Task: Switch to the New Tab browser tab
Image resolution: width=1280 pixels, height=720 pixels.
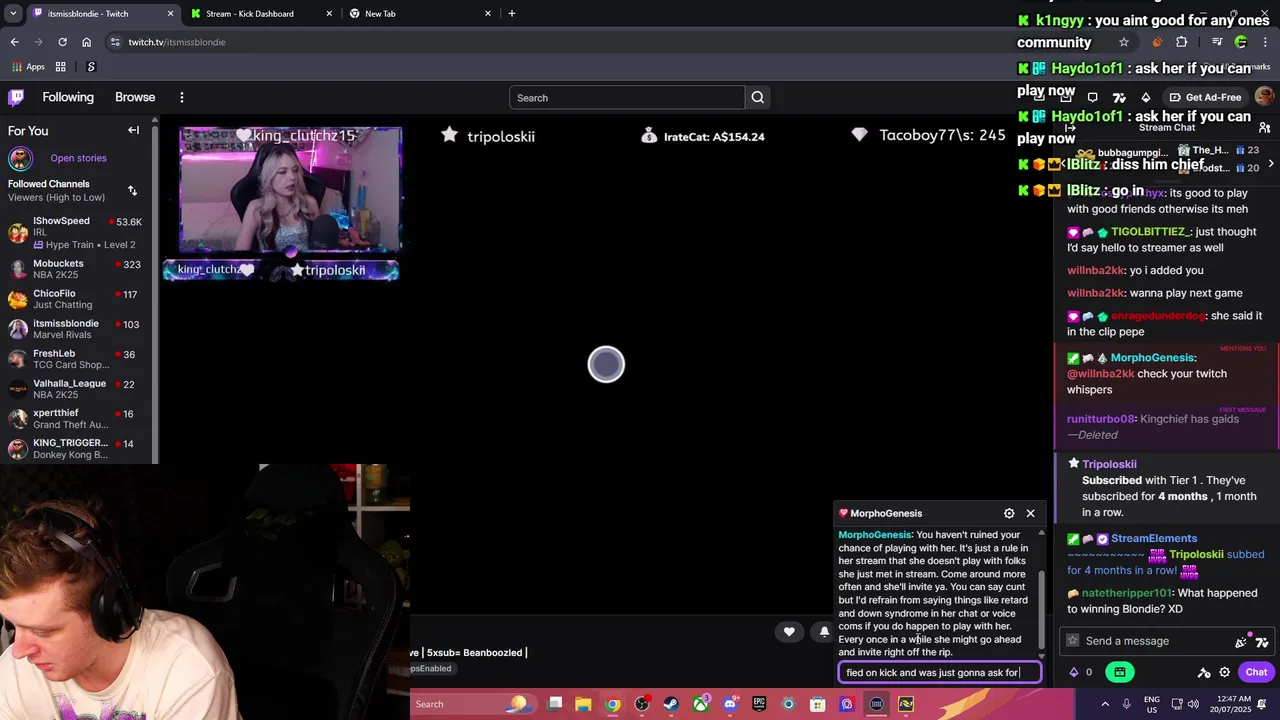Action: pyautogui.click(x=418, y=14)
